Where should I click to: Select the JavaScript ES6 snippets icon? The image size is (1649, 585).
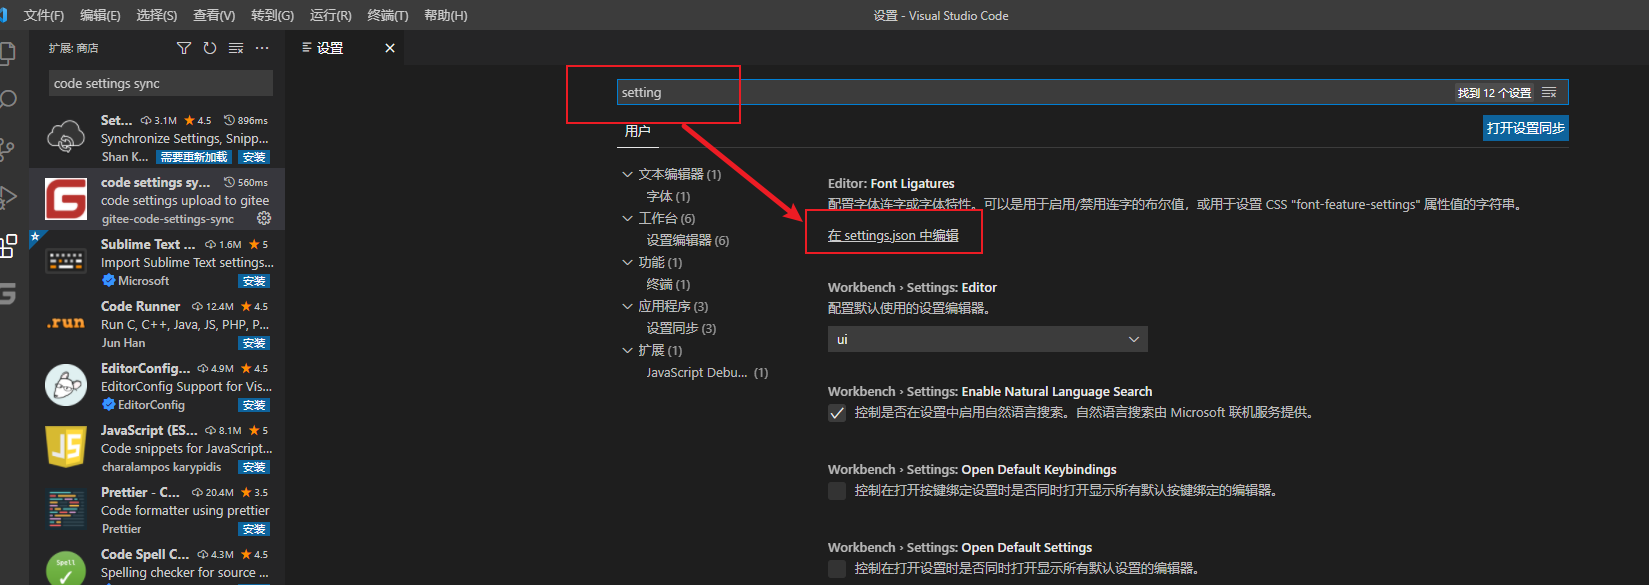(66, 447)
